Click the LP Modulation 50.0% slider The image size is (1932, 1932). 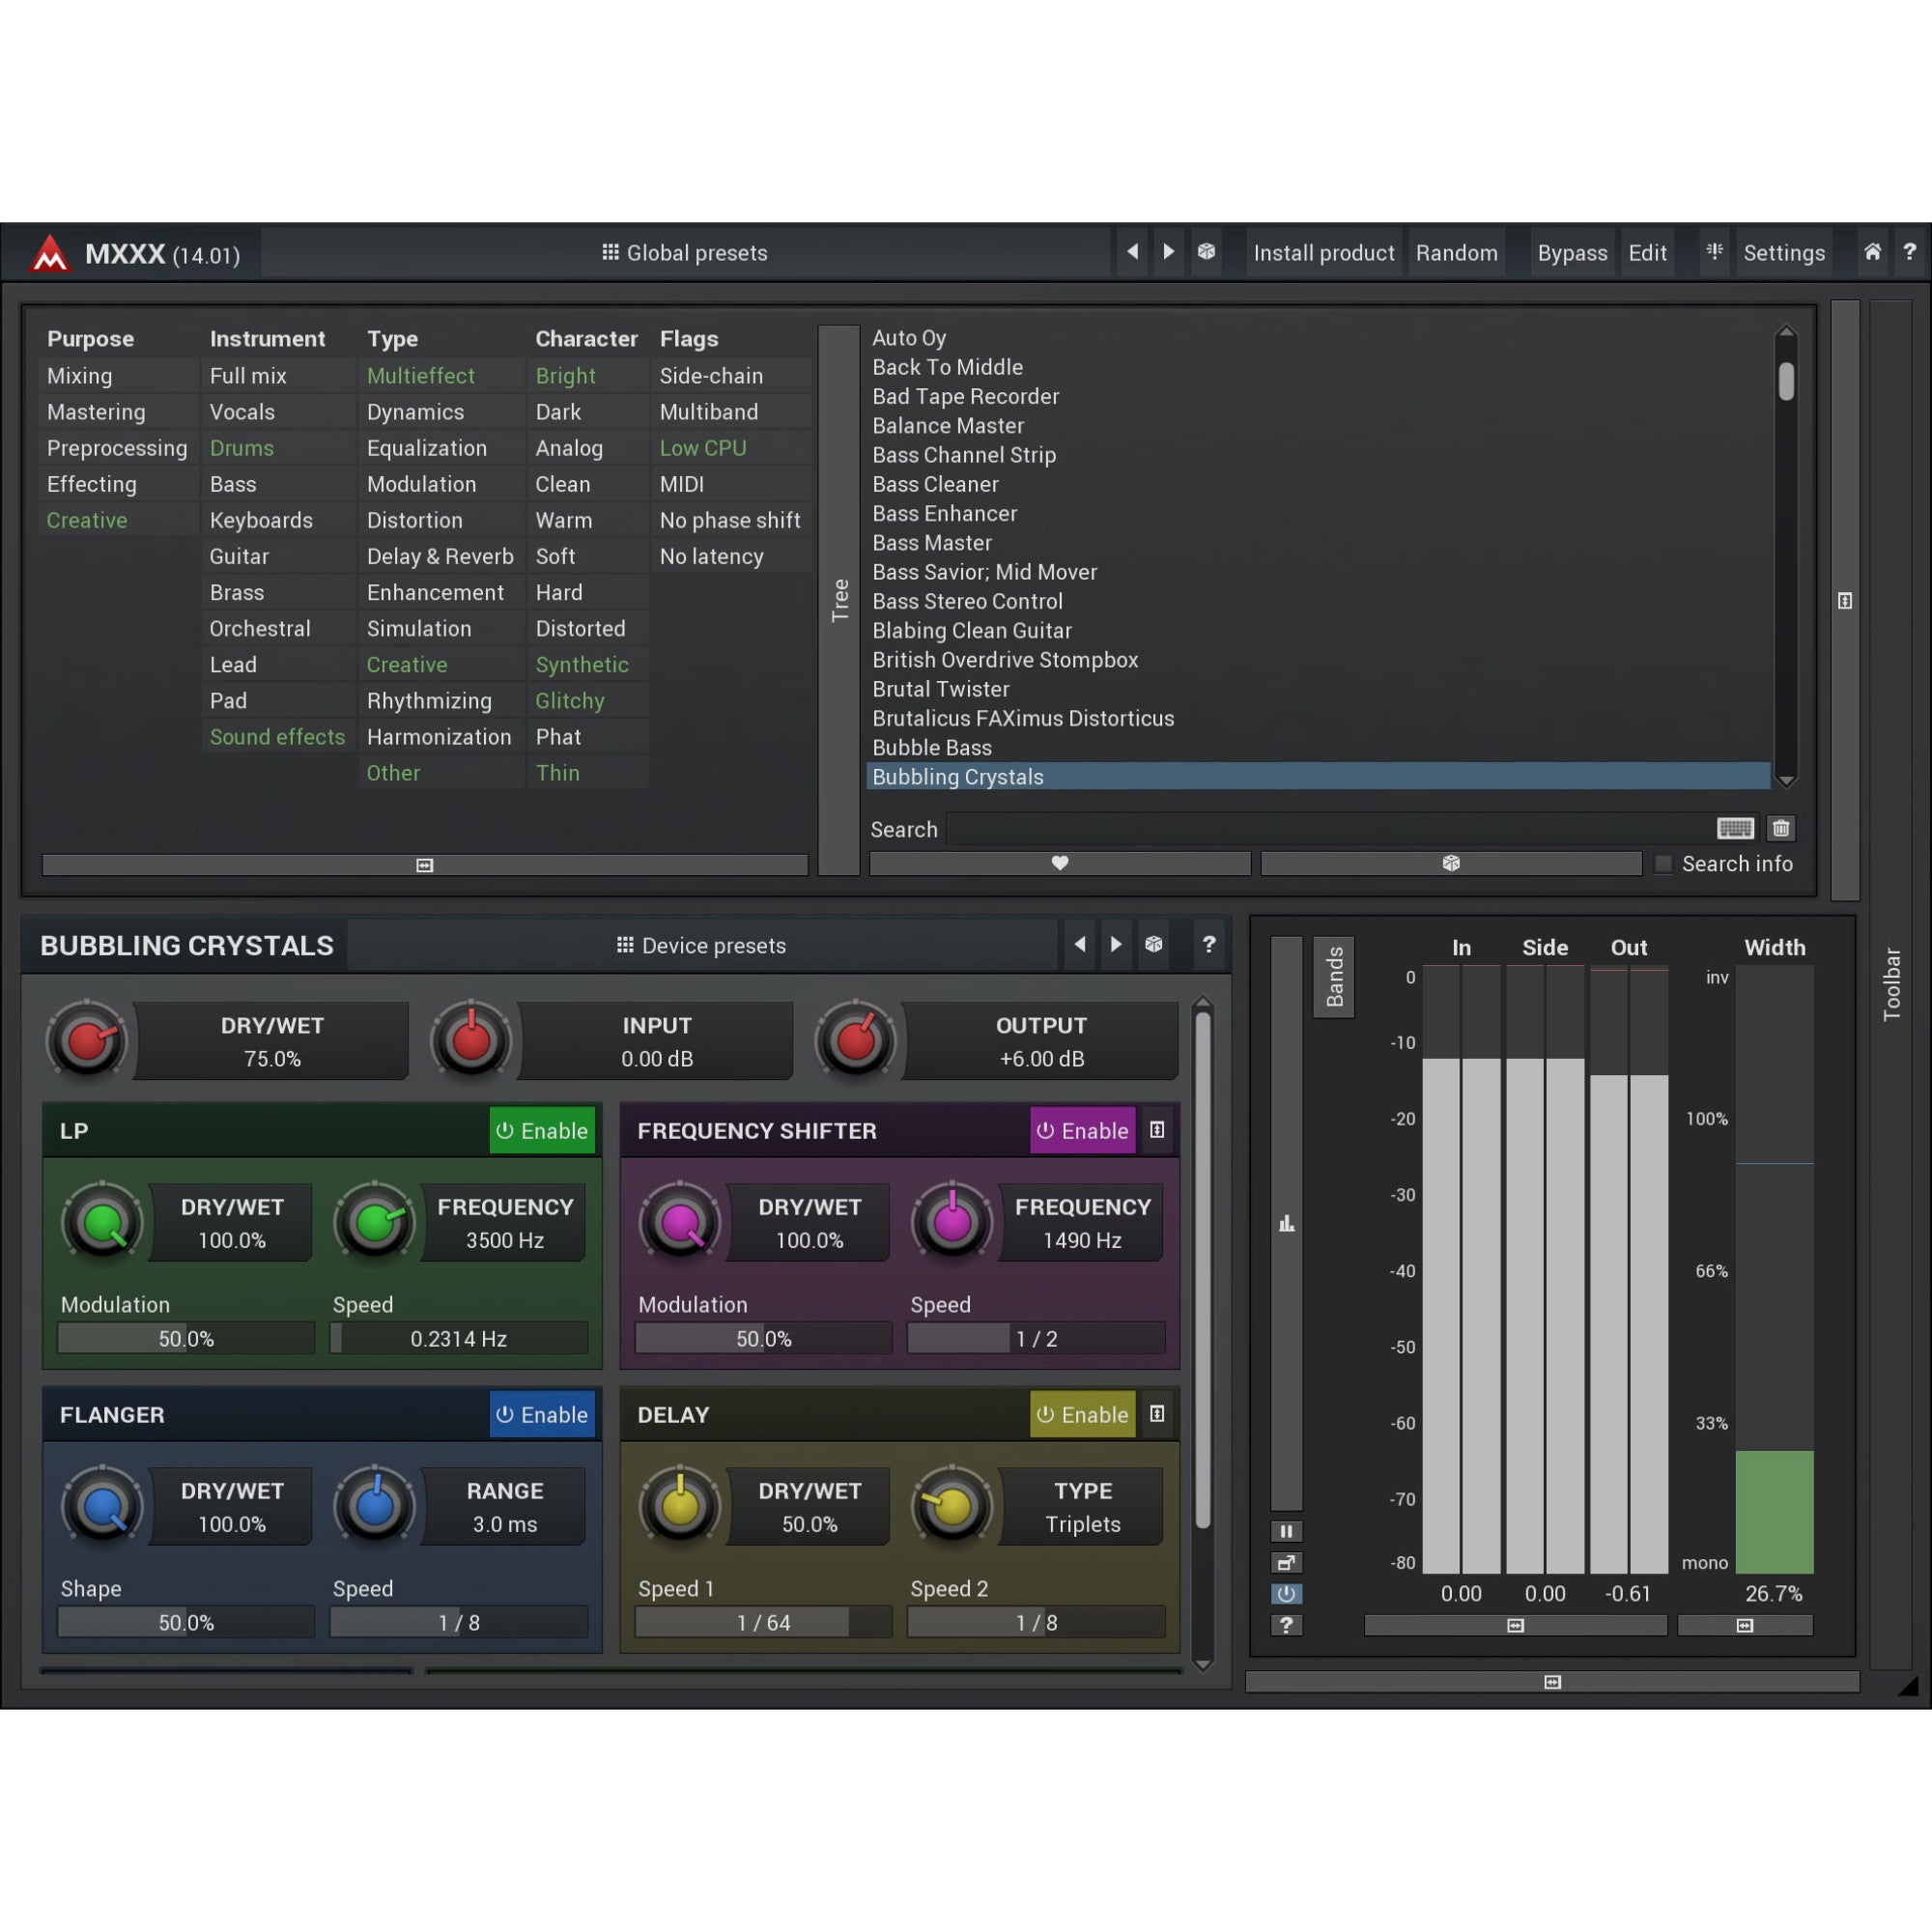click(x=186, y=1338)
